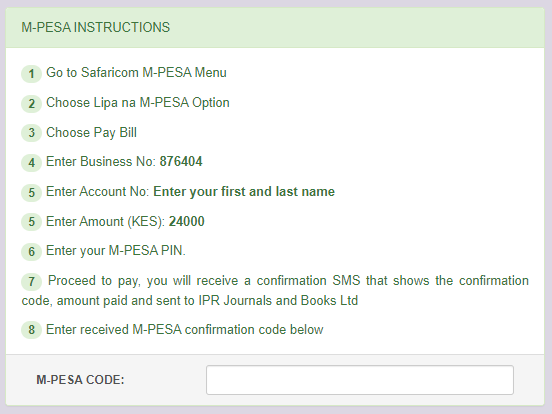552x414 pixels.
Task: Click the bold 'Enter your first and last name' text
Action: (x=244, y=192)
